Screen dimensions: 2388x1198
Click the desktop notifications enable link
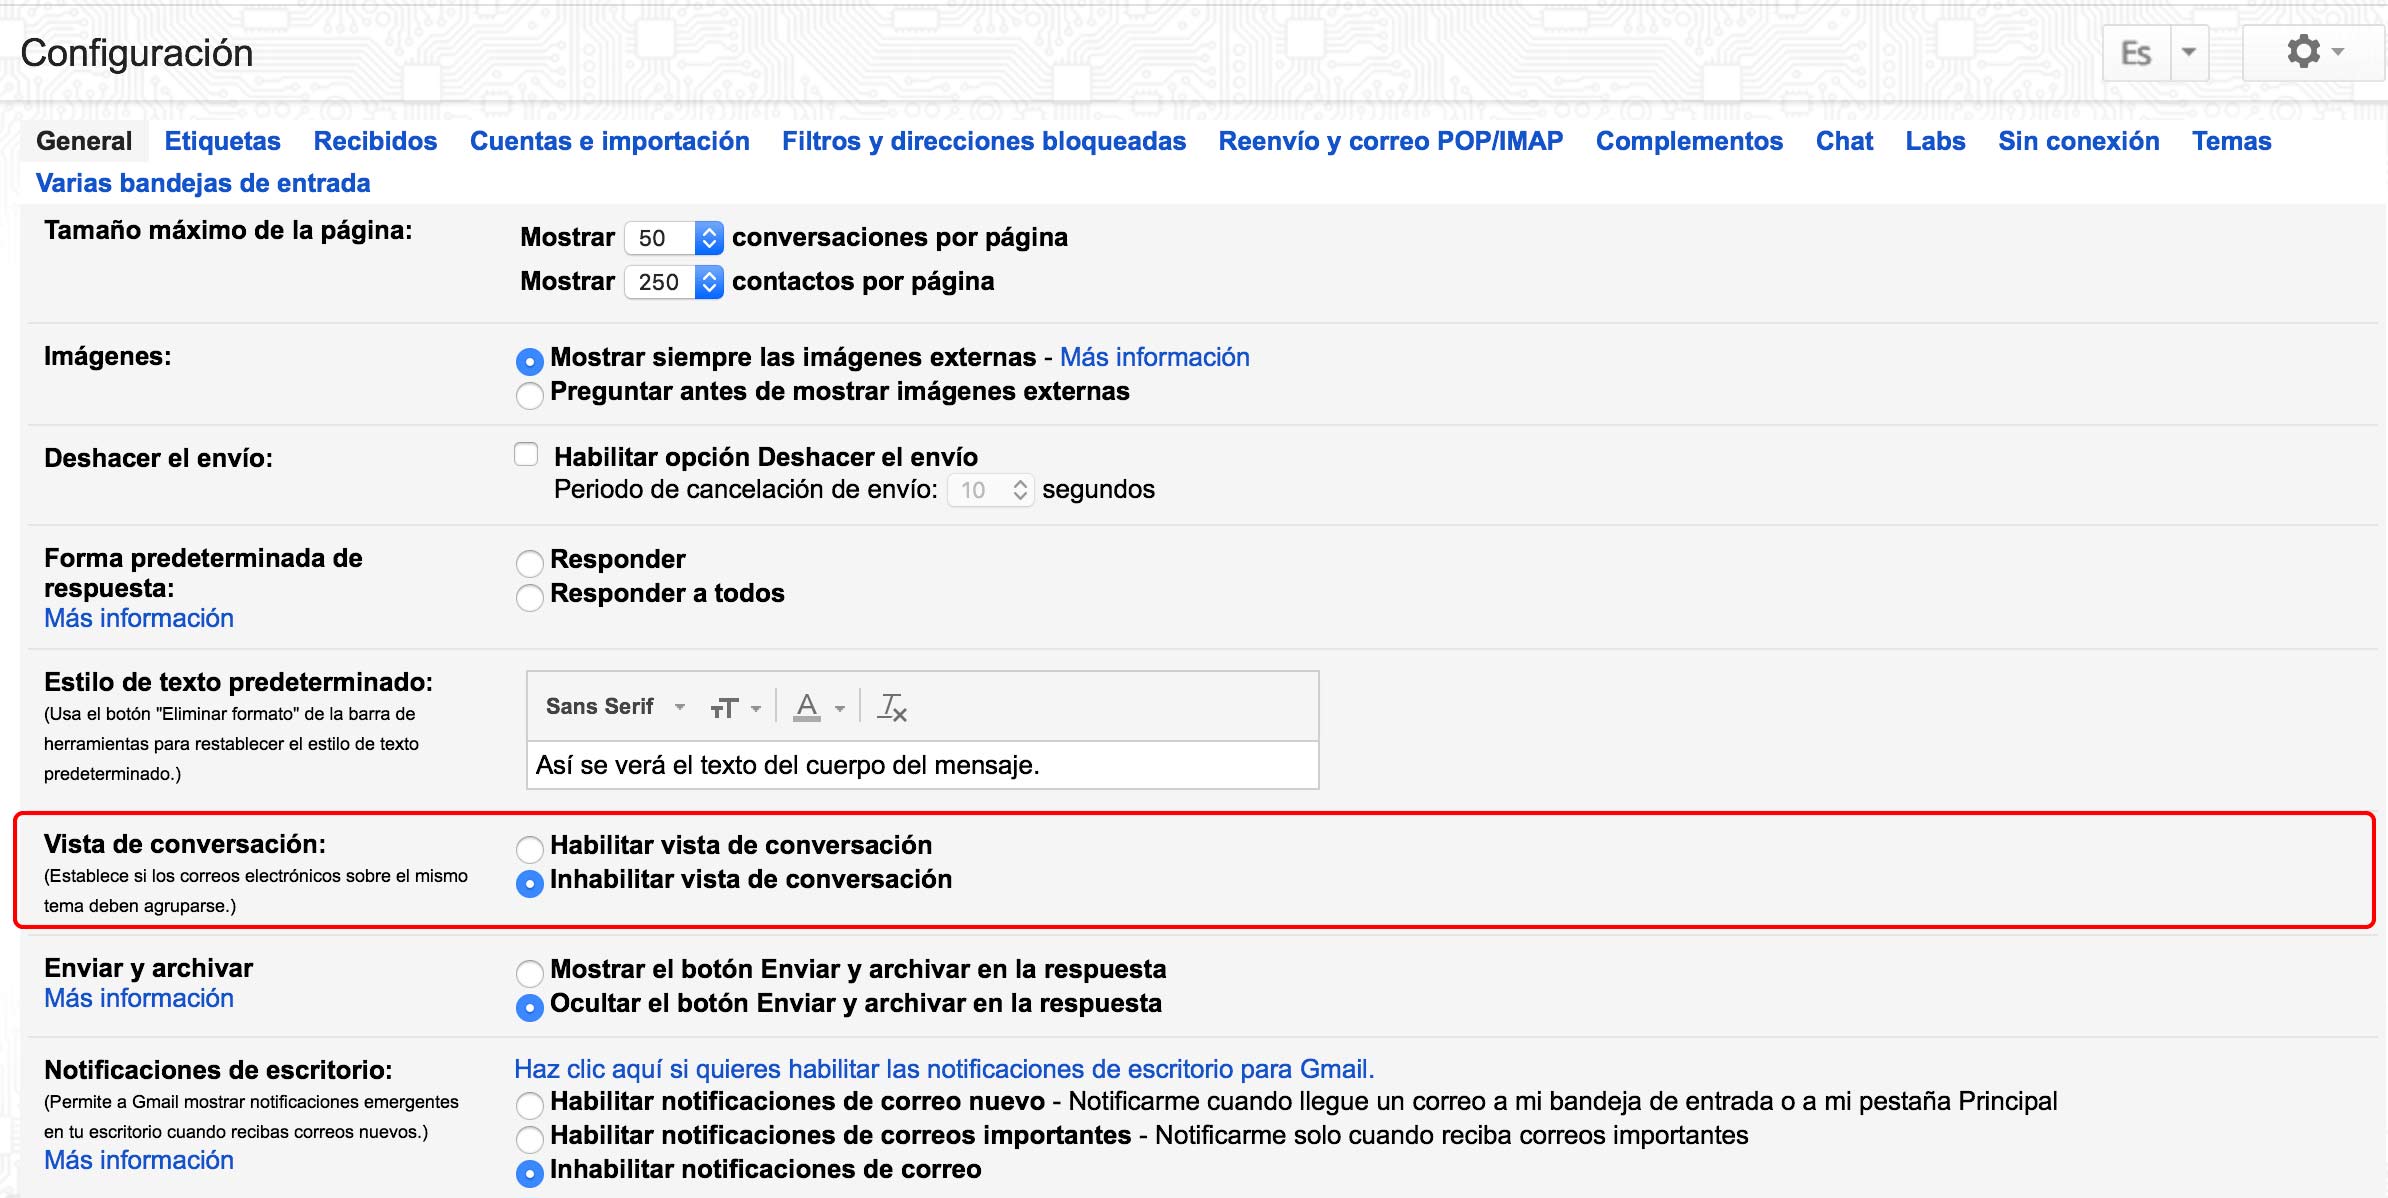tap(943, 1069)
